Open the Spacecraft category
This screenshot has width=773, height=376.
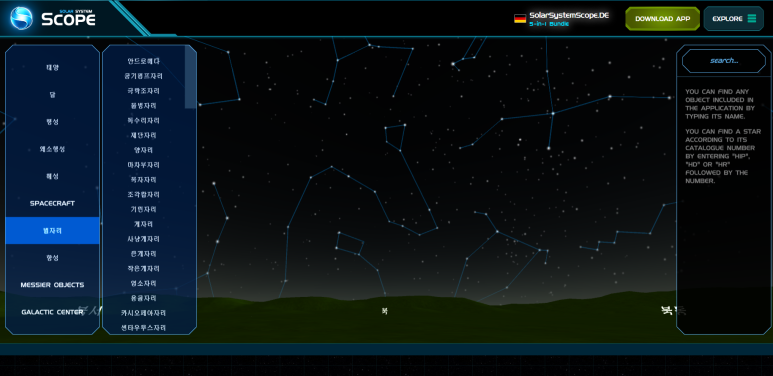[52, 203]
